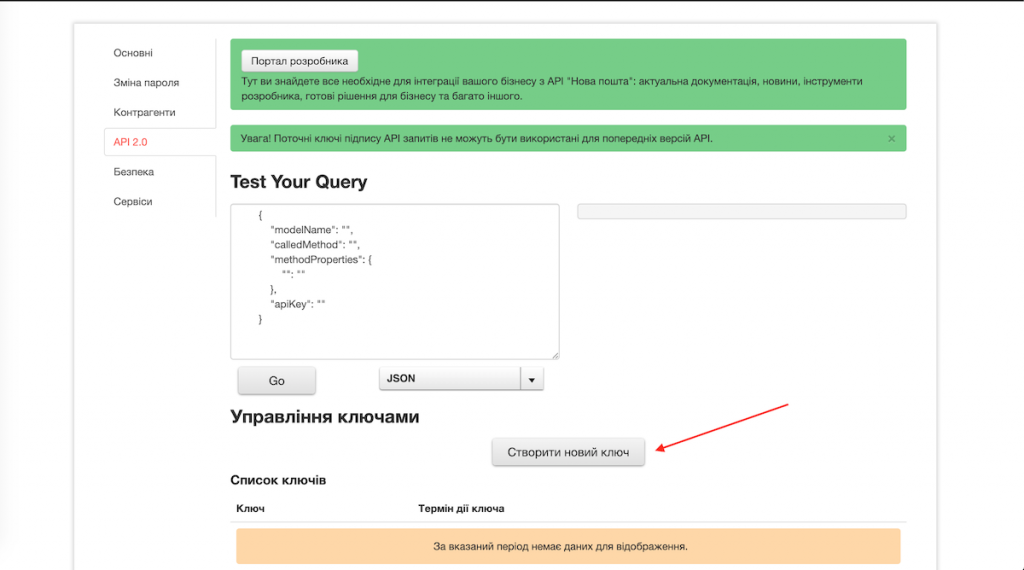Open the Безпека settings section
Image resolution: width=1024 pixels, height=570 pixels.
point(134,172)
